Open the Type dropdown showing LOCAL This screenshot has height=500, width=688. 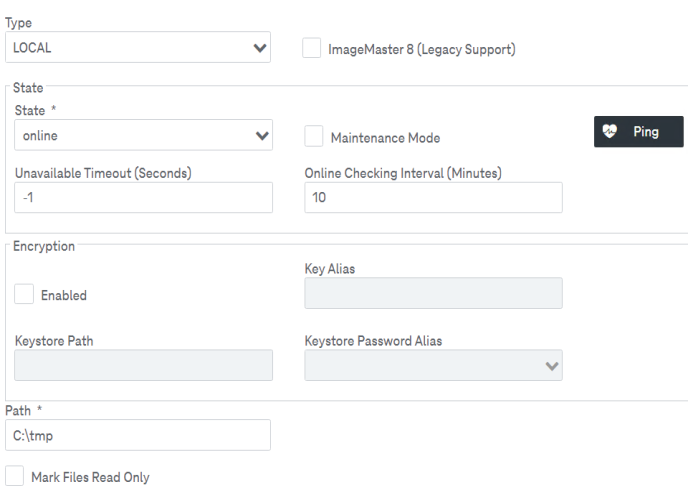pos(138,47)
